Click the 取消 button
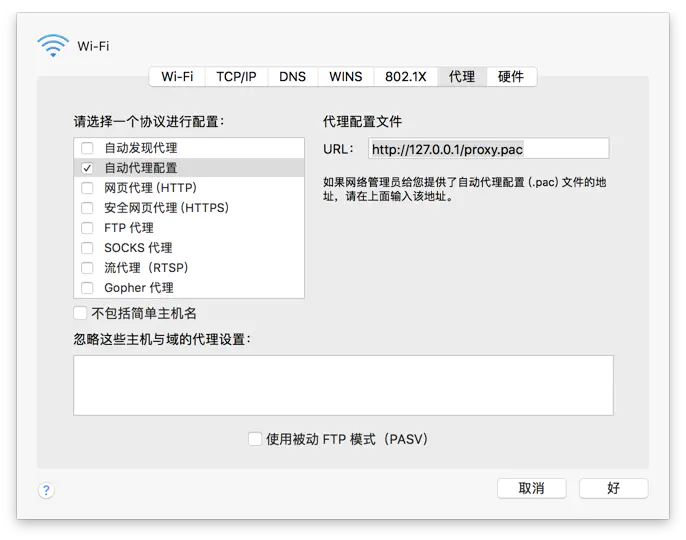This screenshot has width=686, height=540. coord(532,488)
